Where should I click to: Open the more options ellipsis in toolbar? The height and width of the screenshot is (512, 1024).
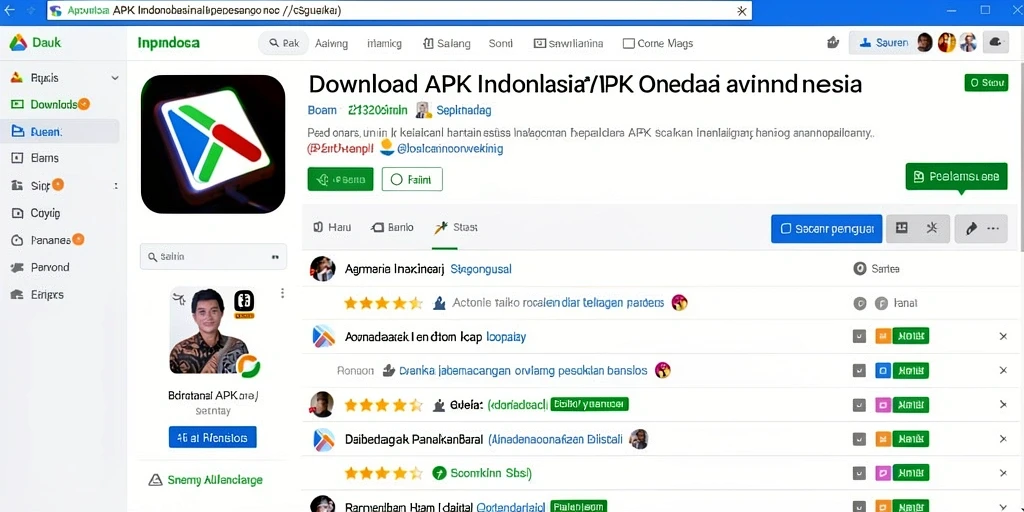click(x=993, y=229)
